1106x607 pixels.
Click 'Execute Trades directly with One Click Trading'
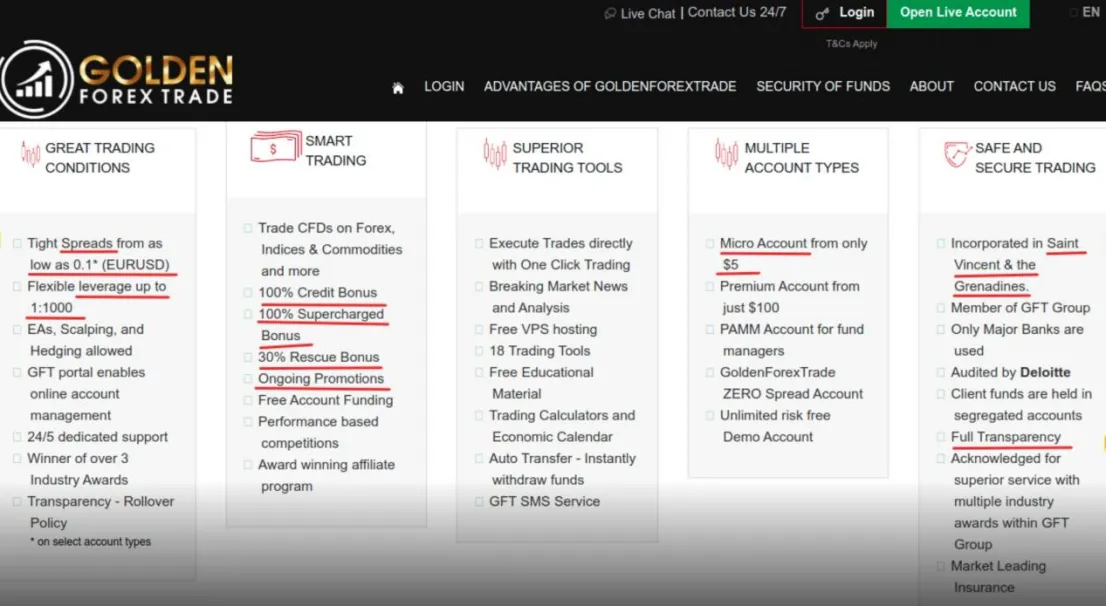[x=561, y=254]
